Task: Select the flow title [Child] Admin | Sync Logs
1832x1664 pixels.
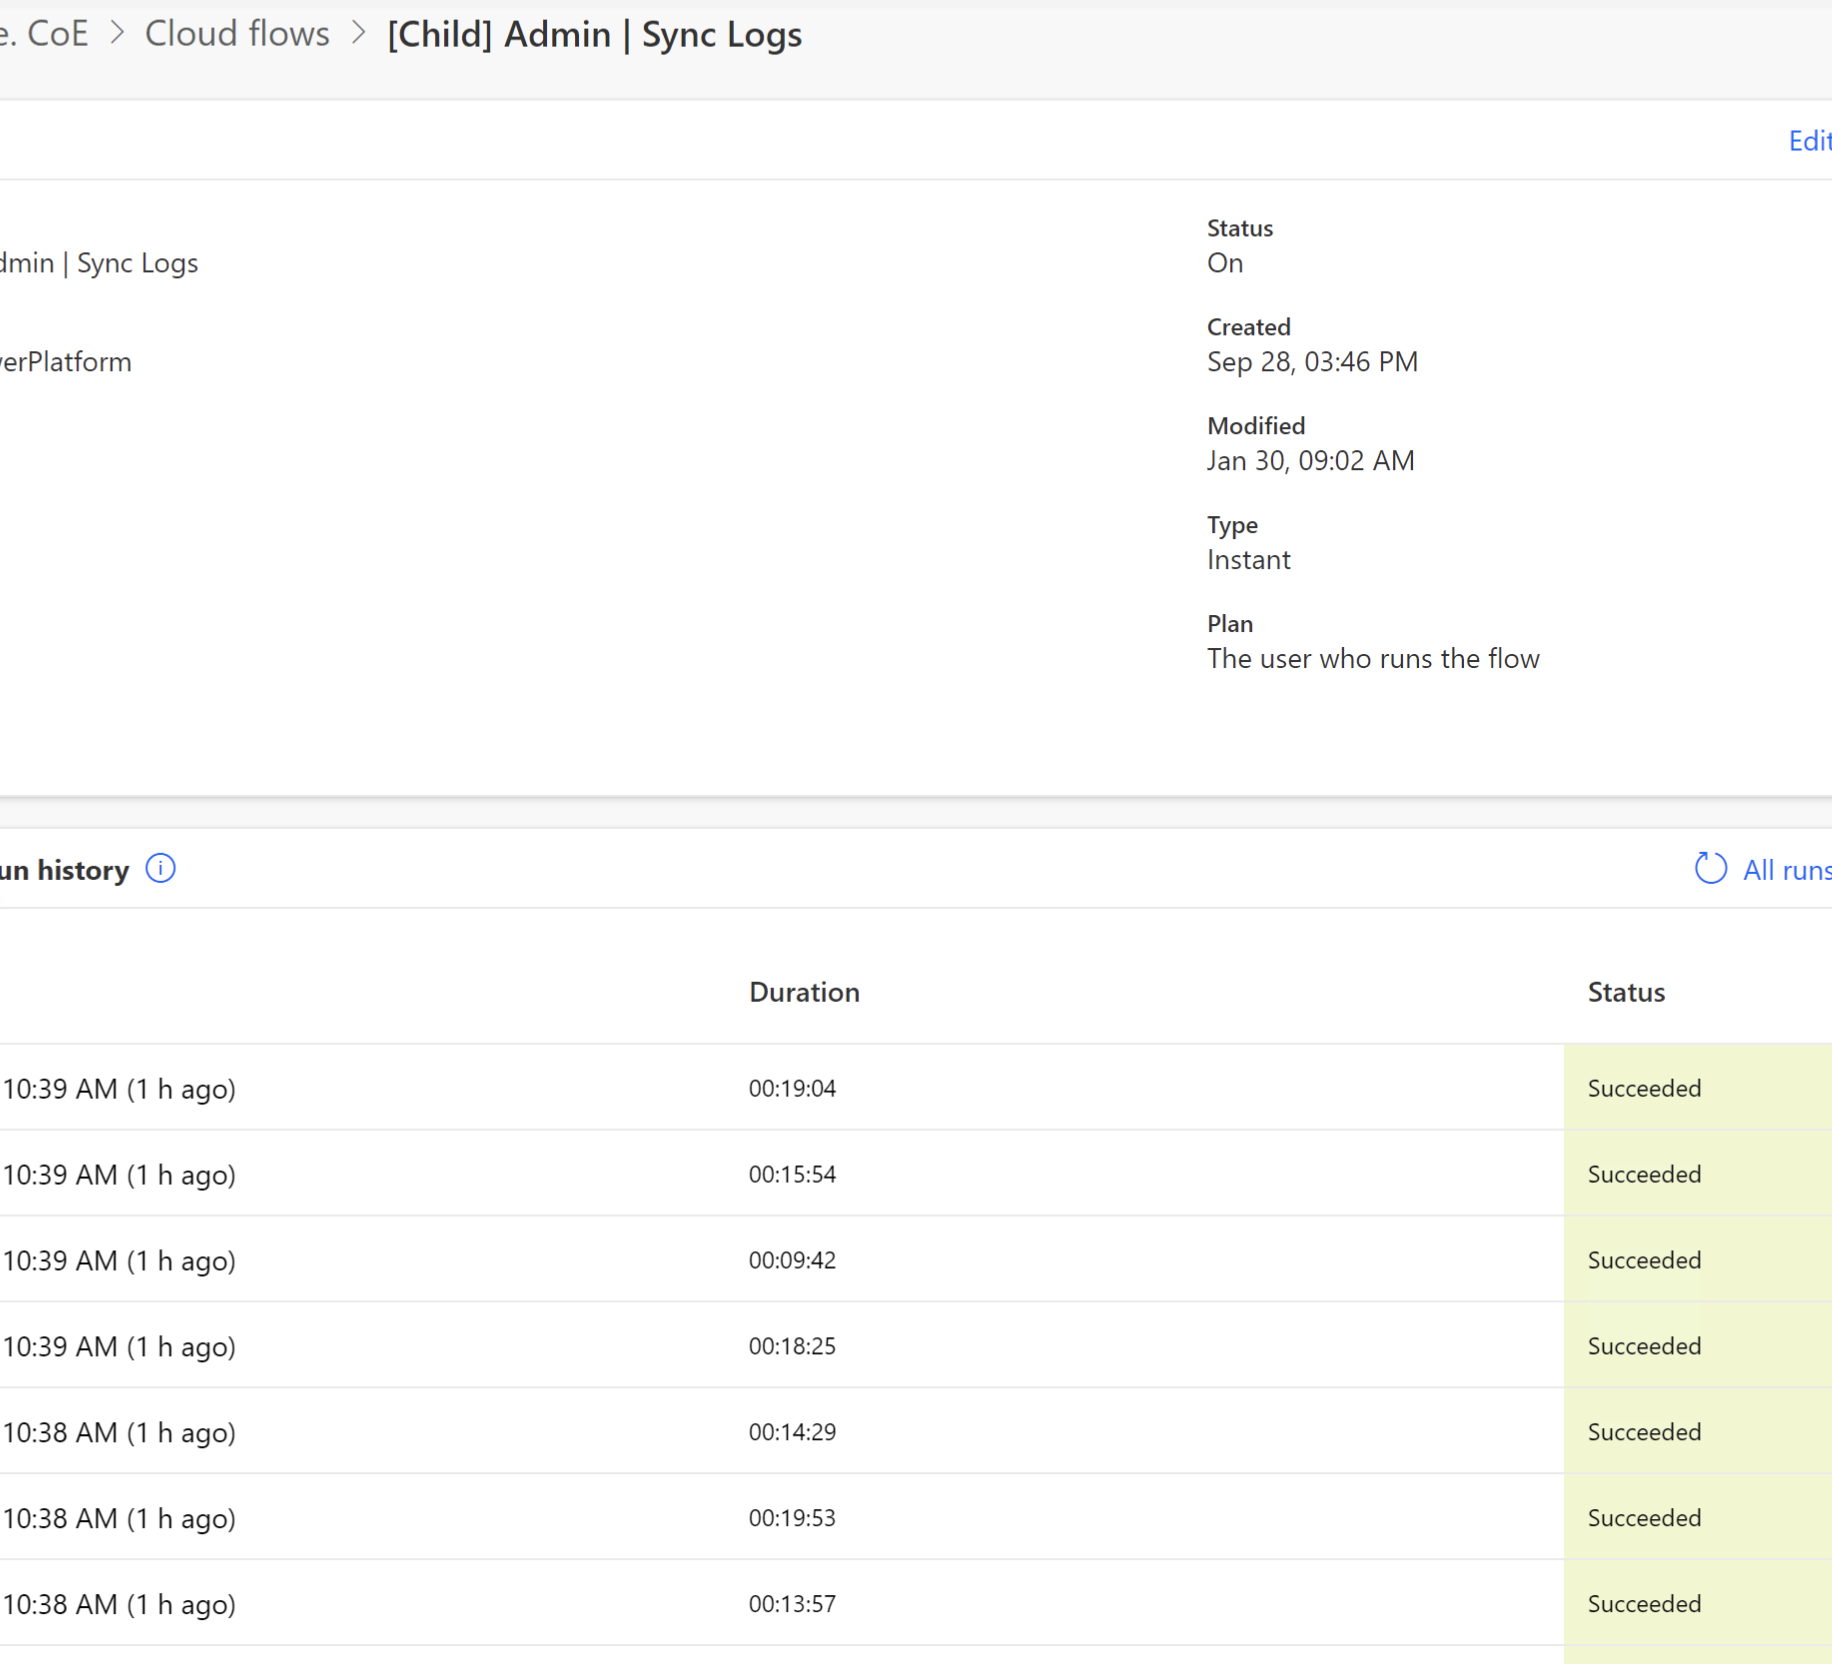Action: tap(594, 35)
